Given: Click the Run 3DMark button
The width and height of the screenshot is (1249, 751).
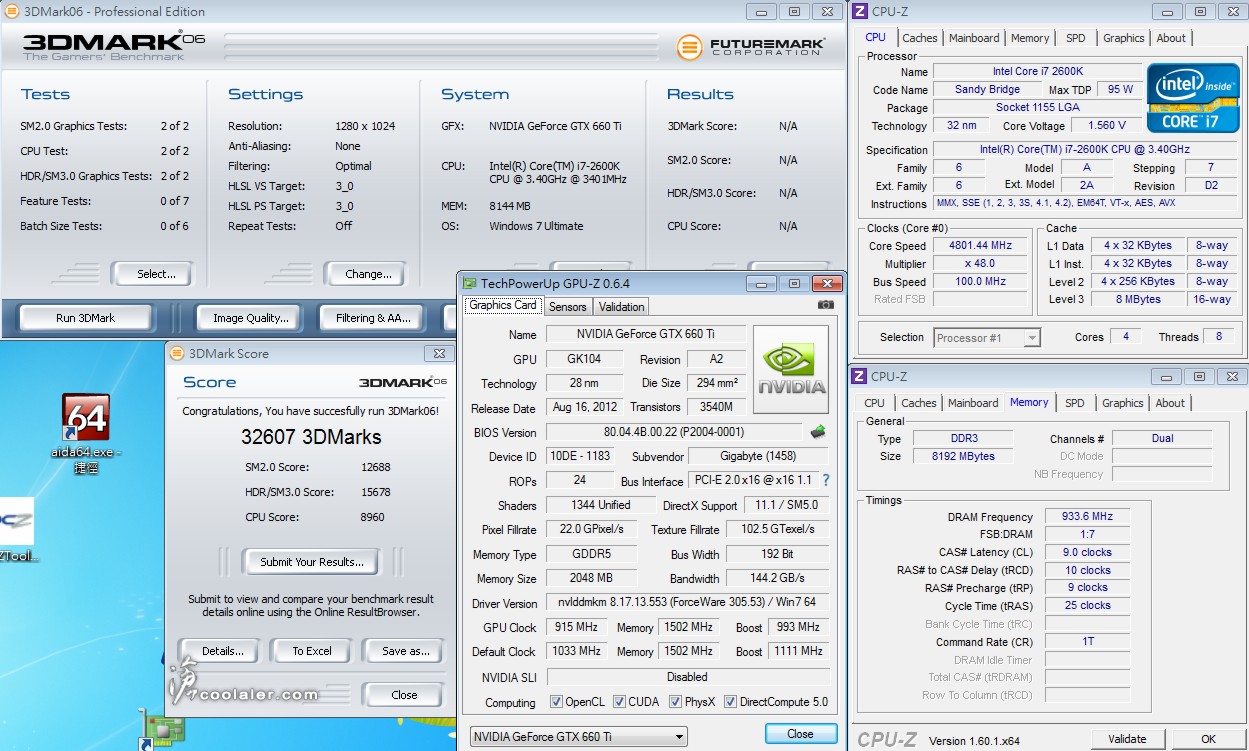Looking at the screenshot, I should click(x=85, y=318).
